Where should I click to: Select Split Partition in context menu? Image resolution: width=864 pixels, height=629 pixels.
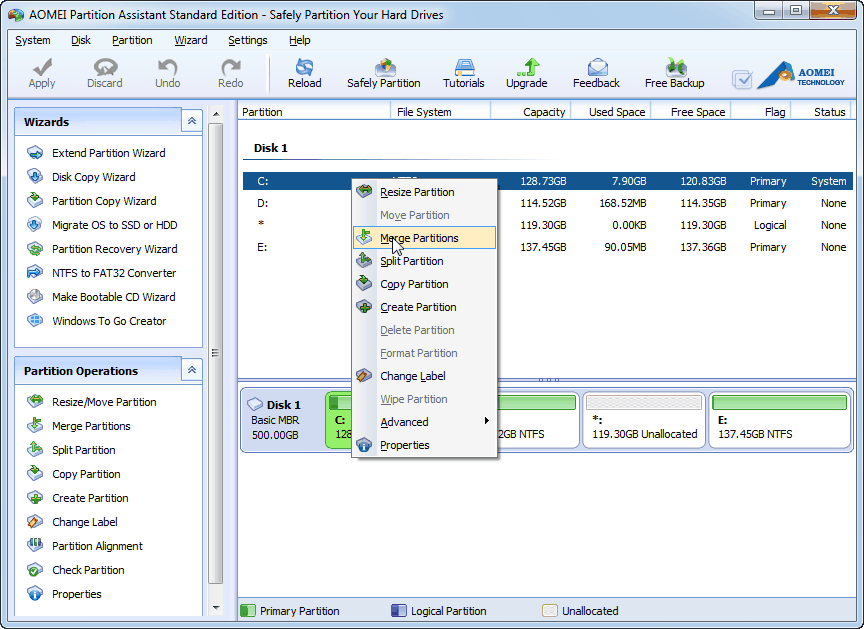pyautogui.click(x=424, y=261)
